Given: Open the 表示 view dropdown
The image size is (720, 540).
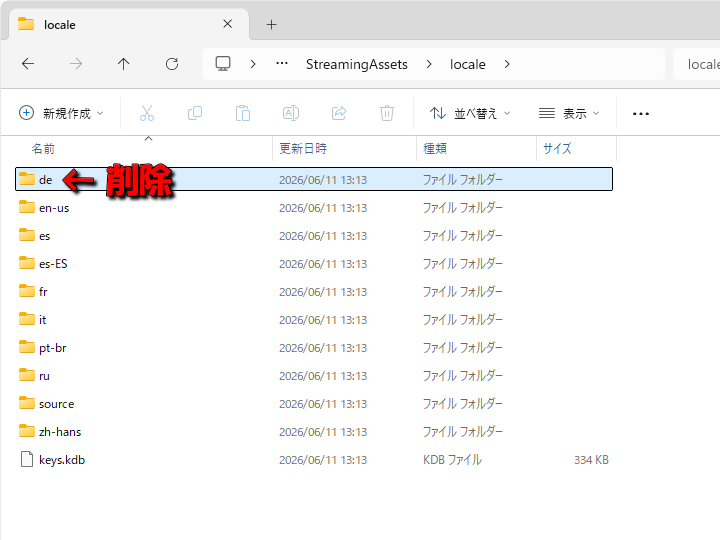Looking at the screenshot, I should point(569,113).
